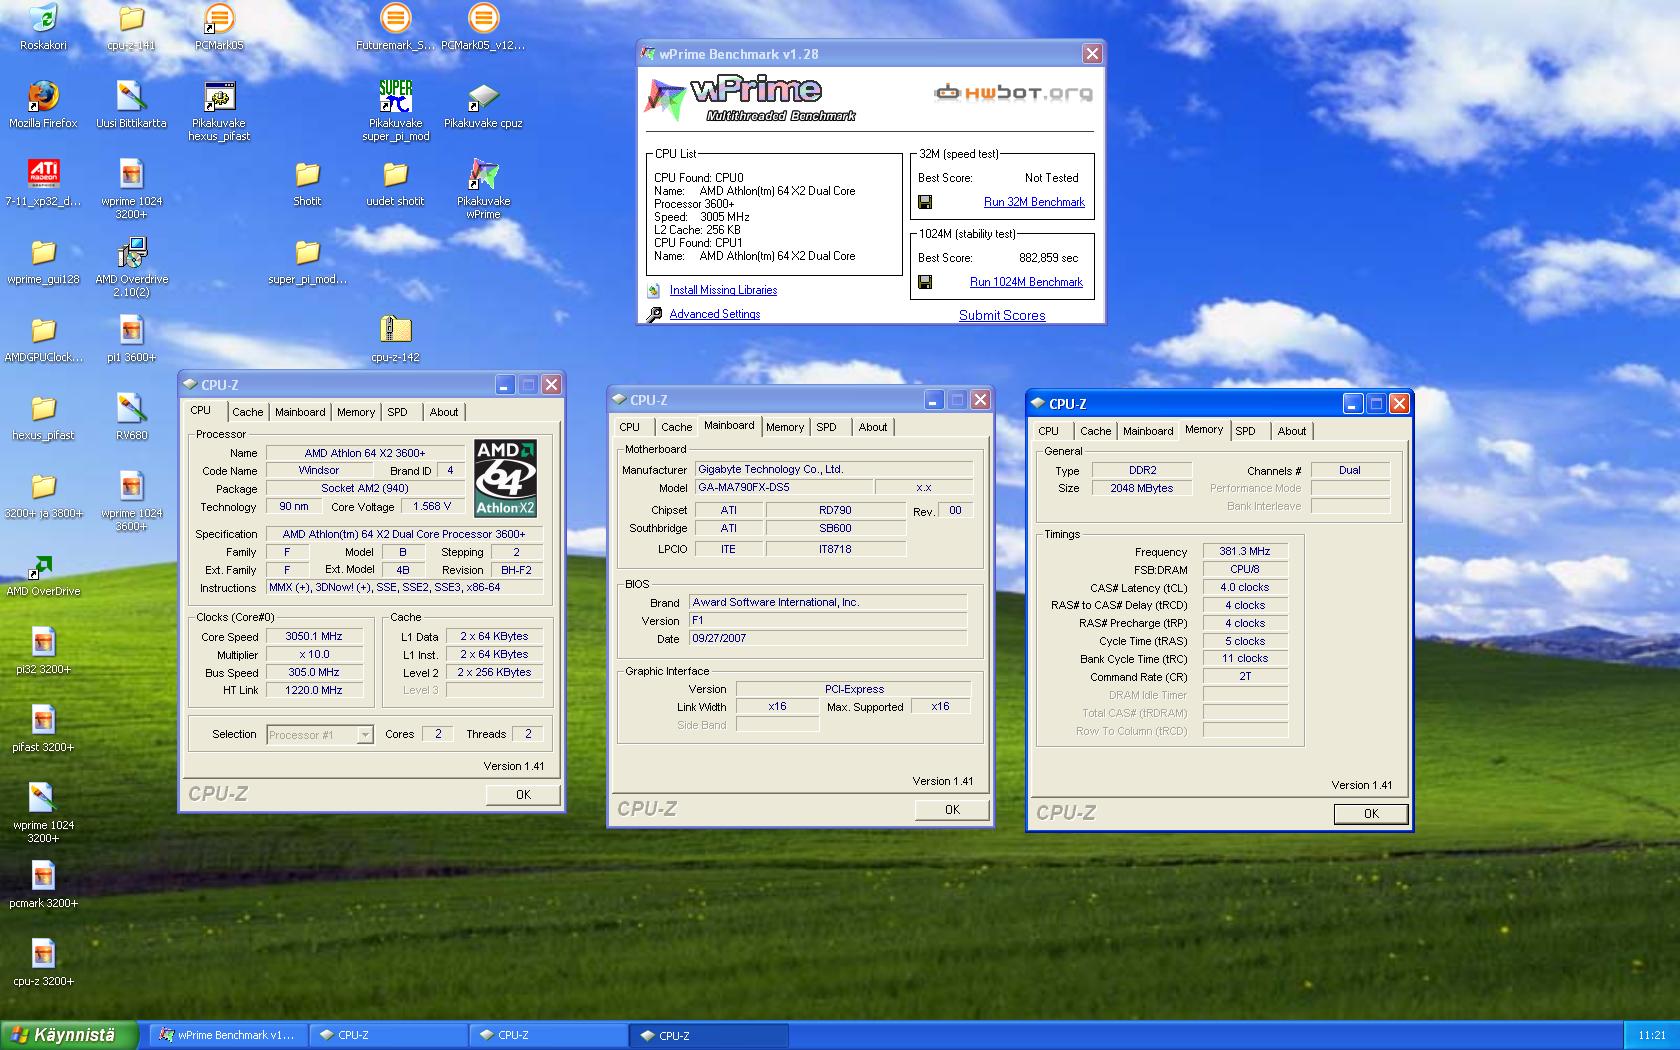Open CPU tab in middle CPU-Z window
This screenshot has width=1680, height=1050.
[x=629, y=427]
